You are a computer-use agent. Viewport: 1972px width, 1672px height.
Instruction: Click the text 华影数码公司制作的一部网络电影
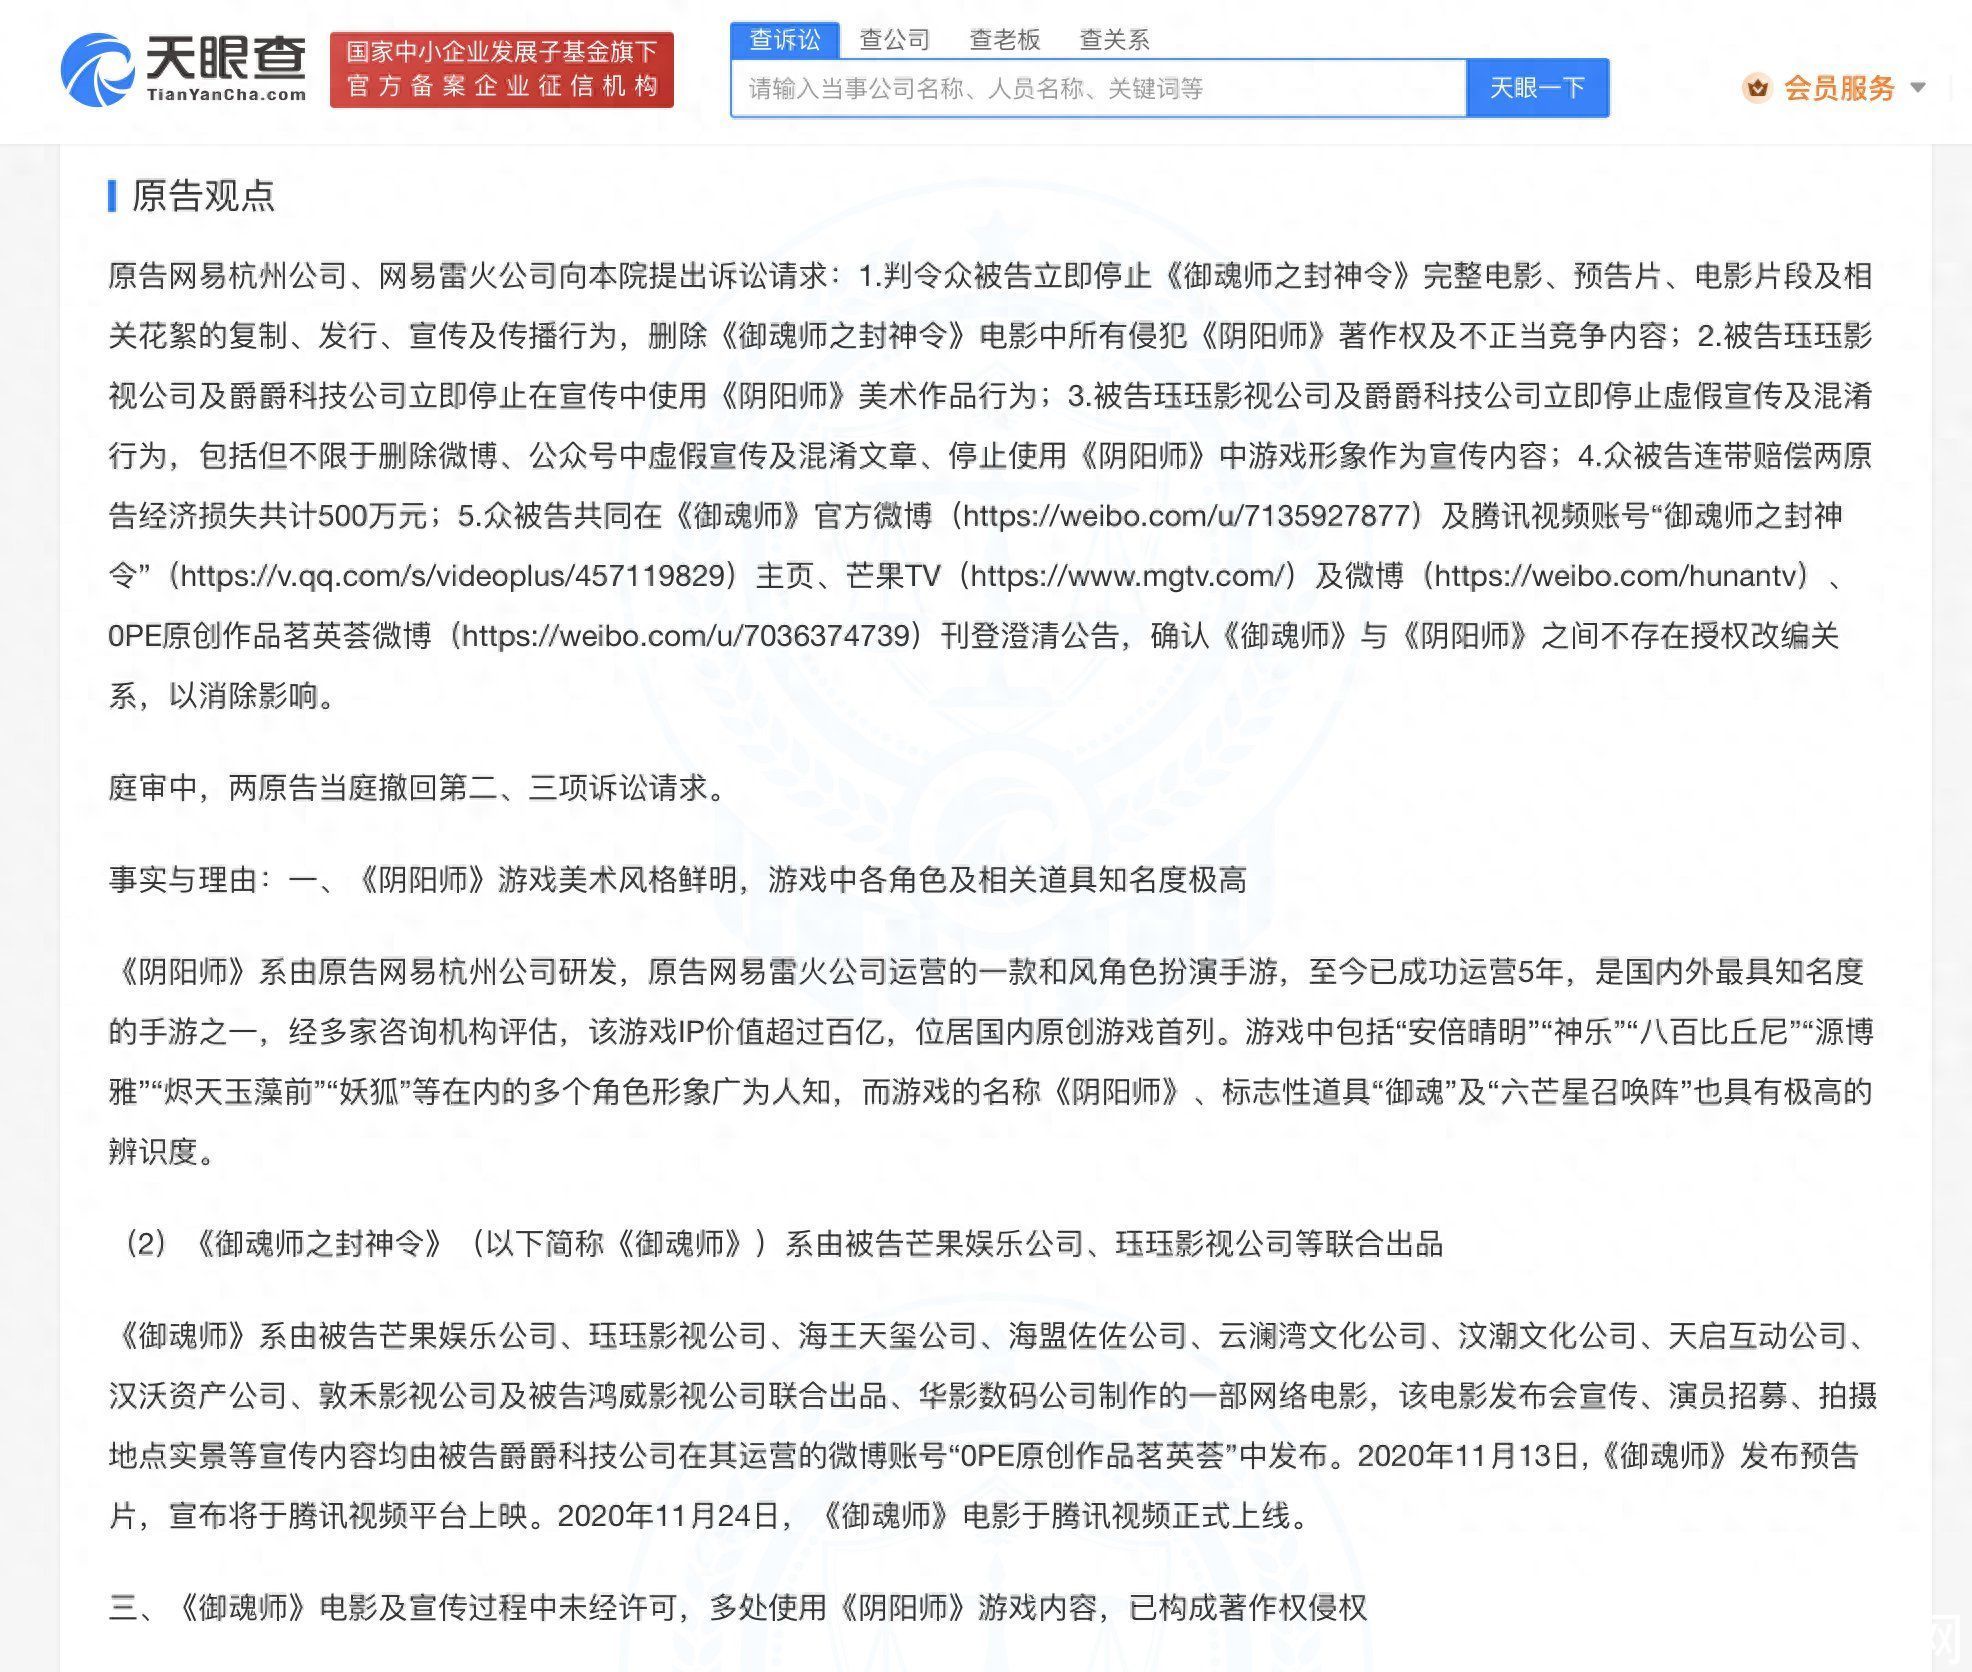[x=1143, y=1396]
